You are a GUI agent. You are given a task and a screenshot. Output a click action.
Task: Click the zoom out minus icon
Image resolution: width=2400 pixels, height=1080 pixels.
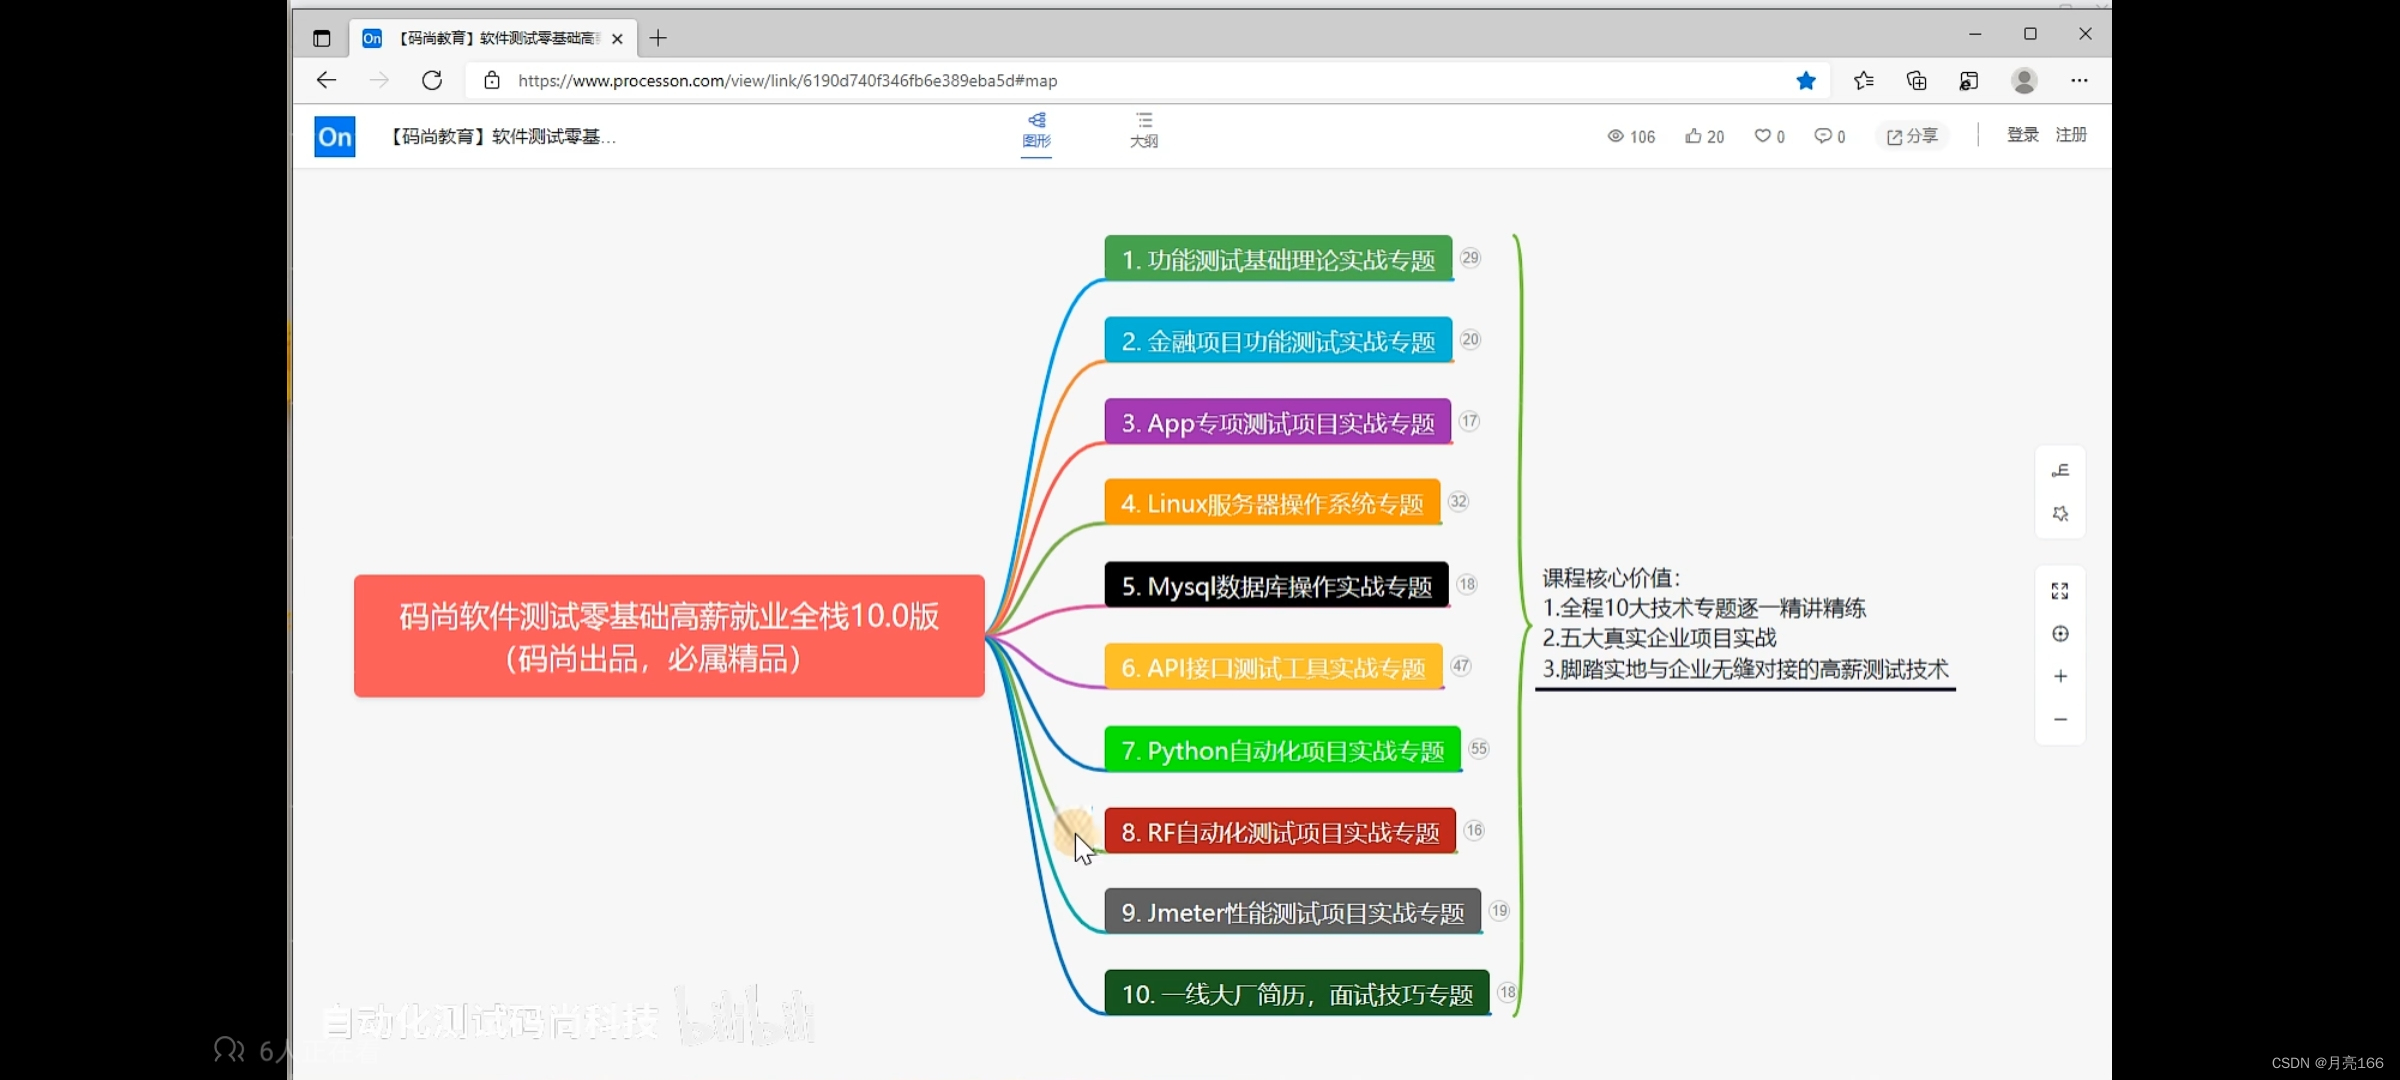click(2060, 720)
